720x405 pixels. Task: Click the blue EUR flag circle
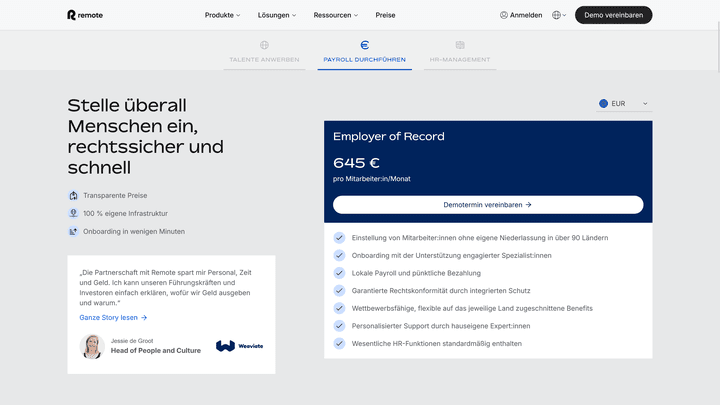coord(603,104)
